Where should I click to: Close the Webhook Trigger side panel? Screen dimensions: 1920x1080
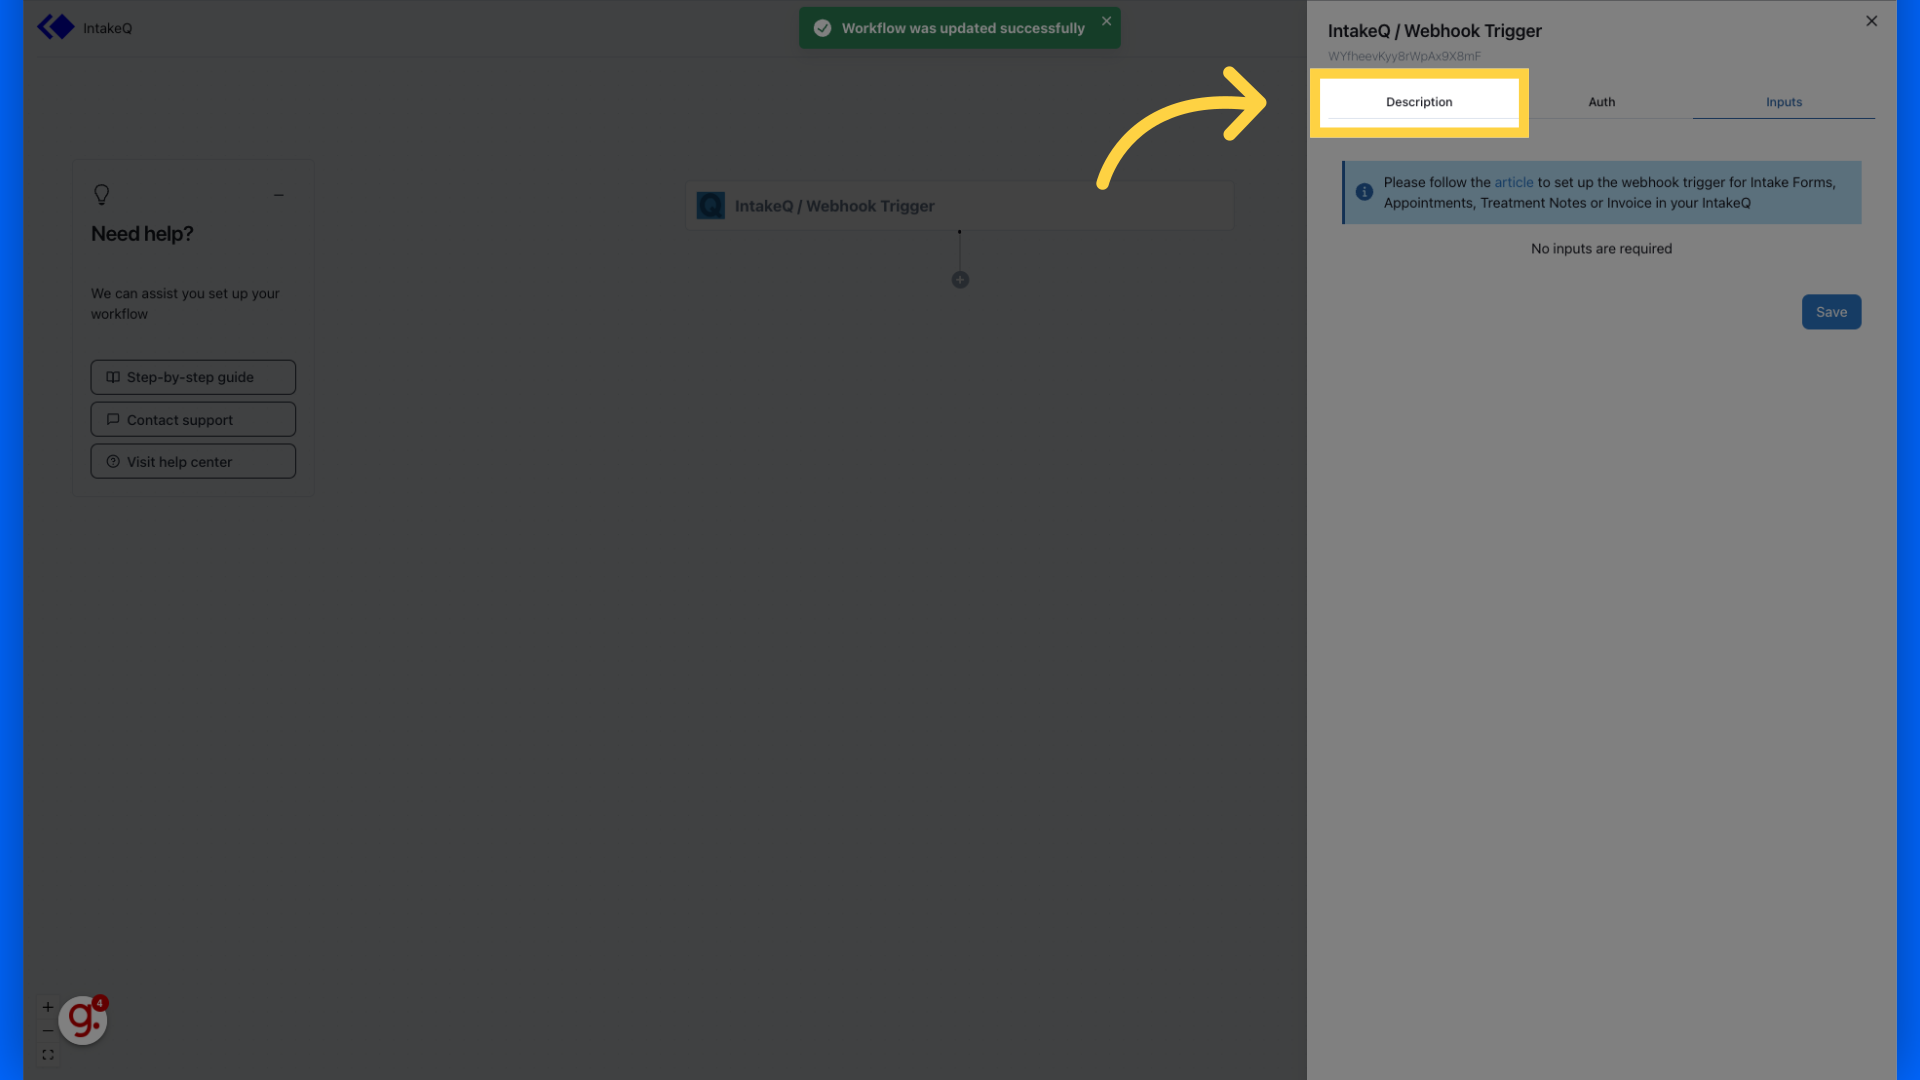point(1871,21)
